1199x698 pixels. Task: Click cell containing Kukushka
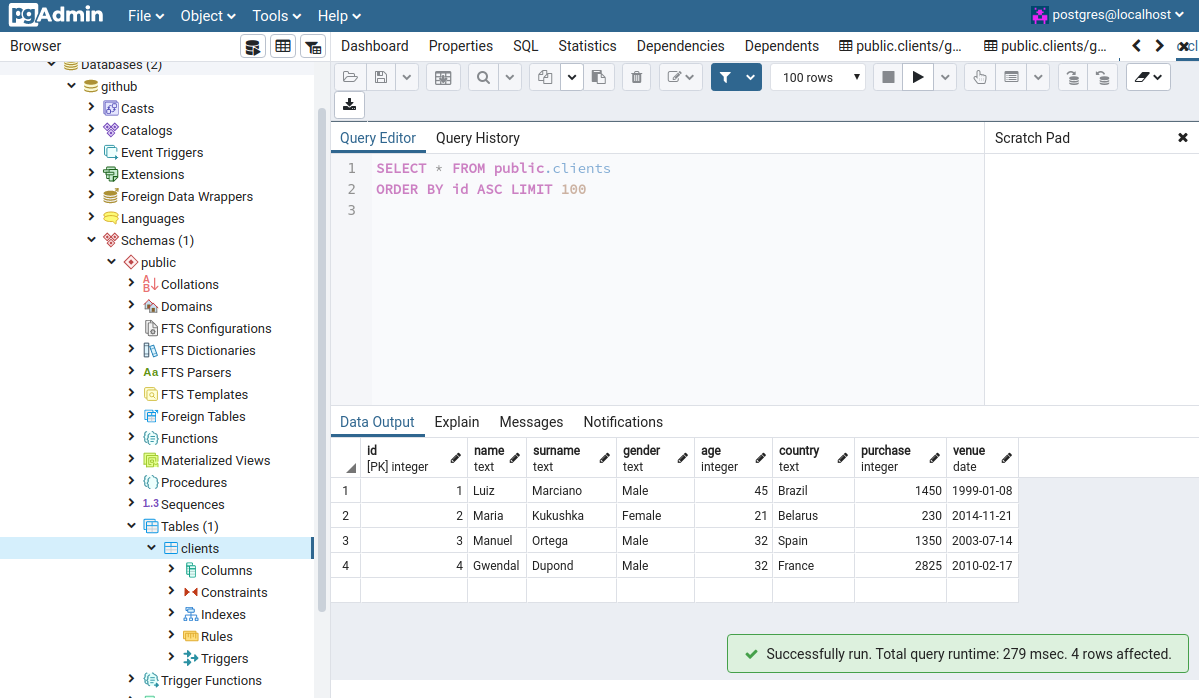571,515
